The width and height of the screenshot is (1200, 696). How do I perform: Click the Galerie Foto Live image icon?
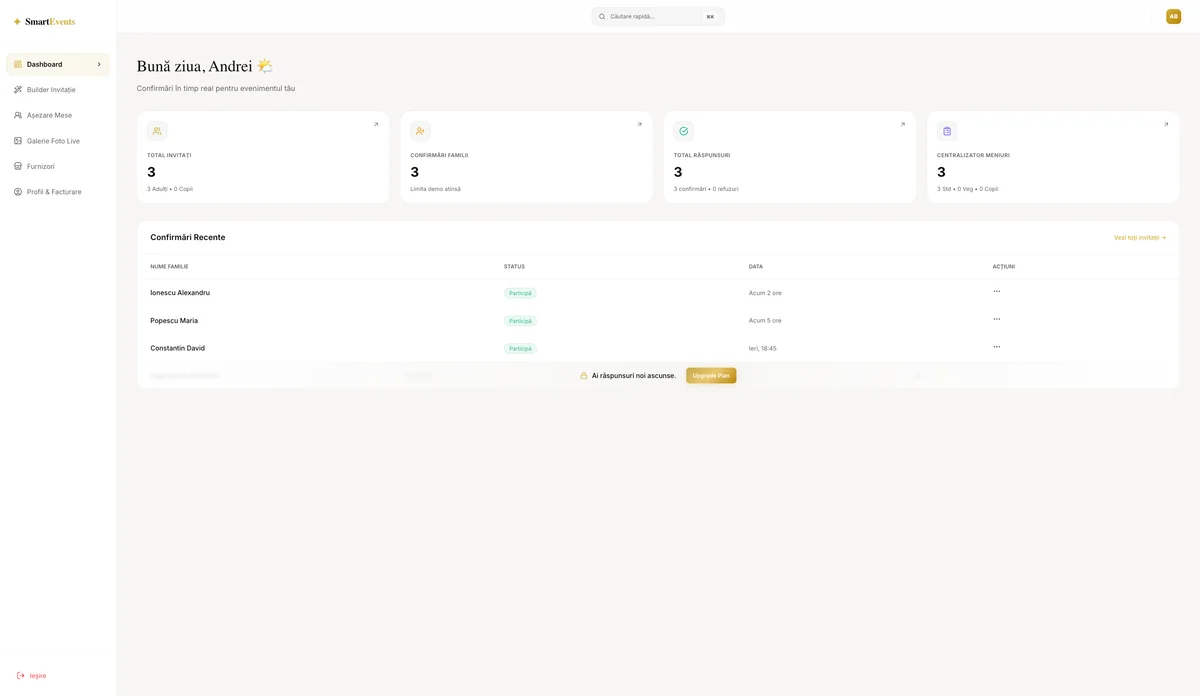tap(18, 141)
